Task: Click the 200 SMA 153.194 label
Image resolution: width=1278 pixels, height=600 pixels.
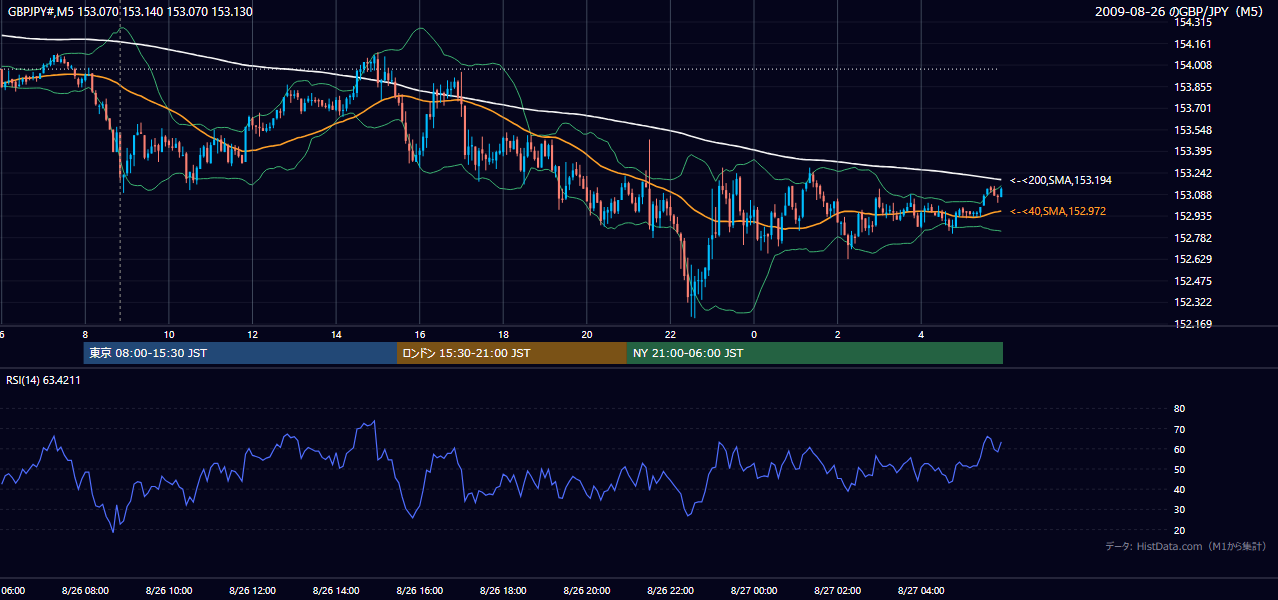Action: 1061,180
